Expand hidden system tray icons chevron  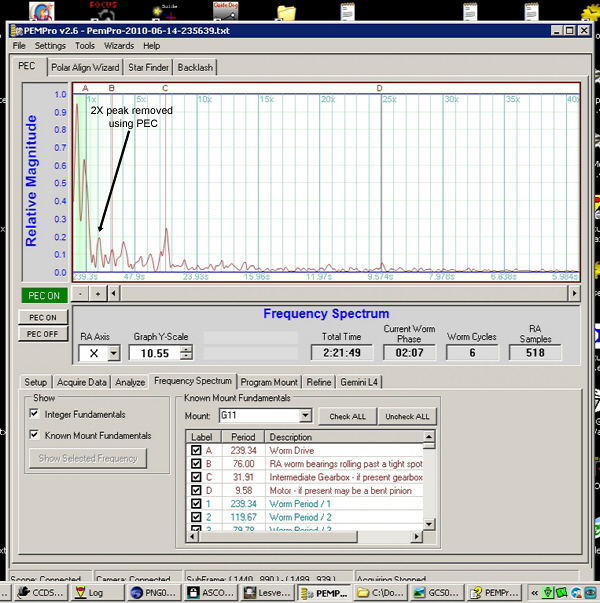tap(534, 593)
